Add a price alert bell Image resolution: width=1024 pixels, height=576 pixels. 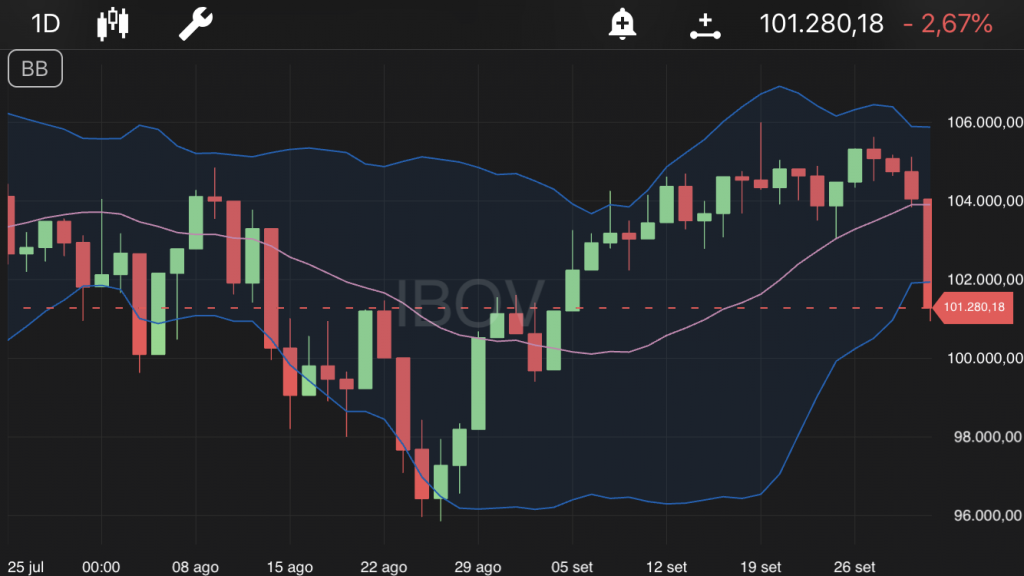[x=622, y=24]
